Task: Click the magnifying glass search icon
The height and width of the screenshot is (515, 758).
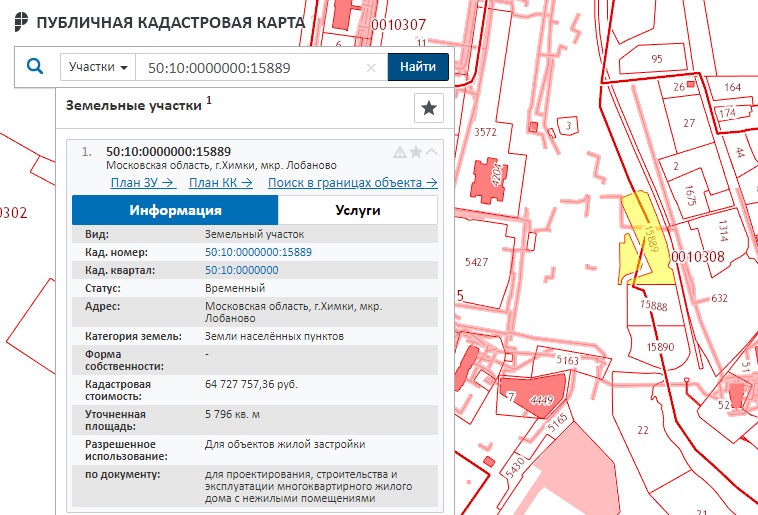Action: pos(36,67)
